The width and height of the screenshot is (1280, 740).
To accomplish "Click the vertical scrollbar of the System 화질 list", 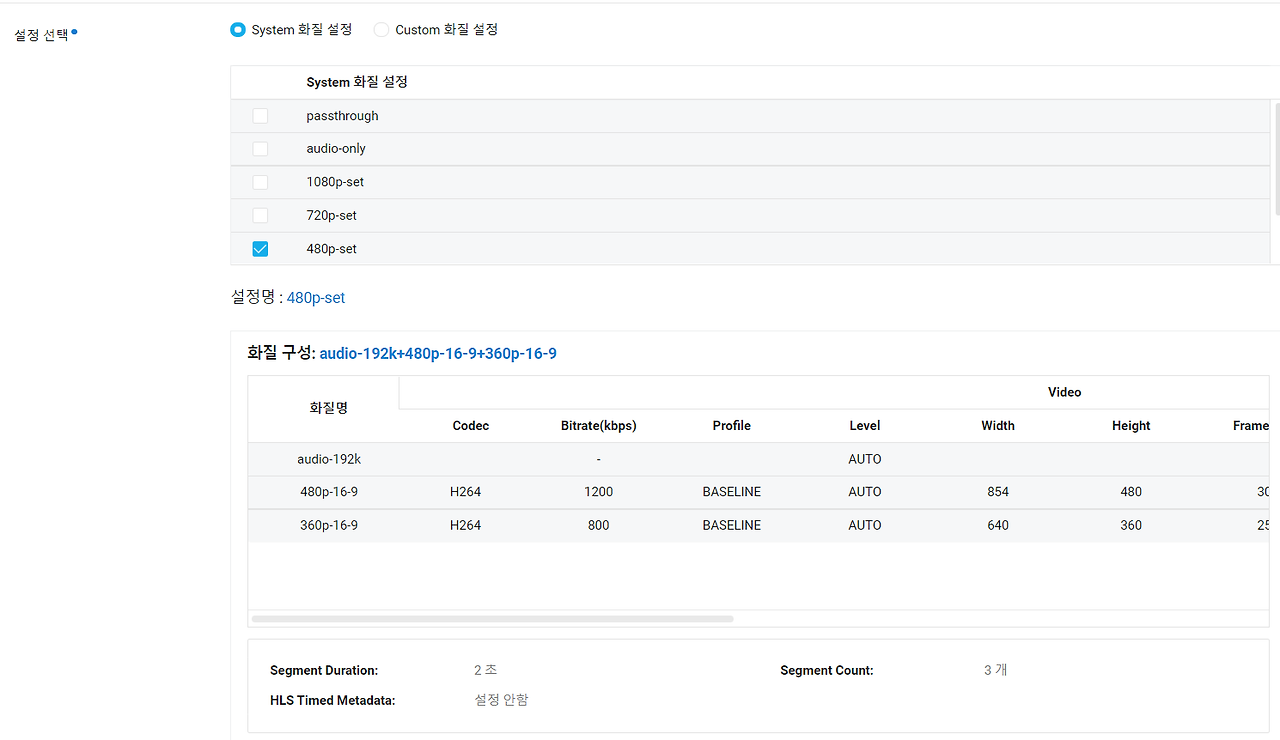I will click(x=1276, y=157).
